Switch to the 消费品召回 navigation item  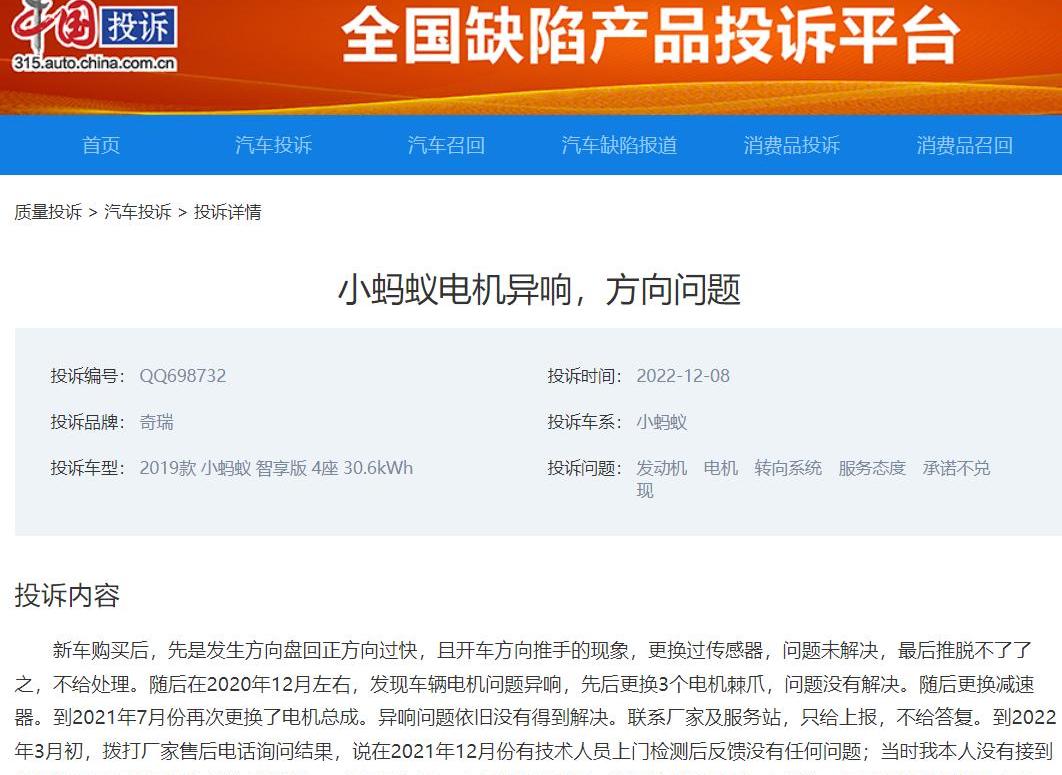[x=964, y=145]
